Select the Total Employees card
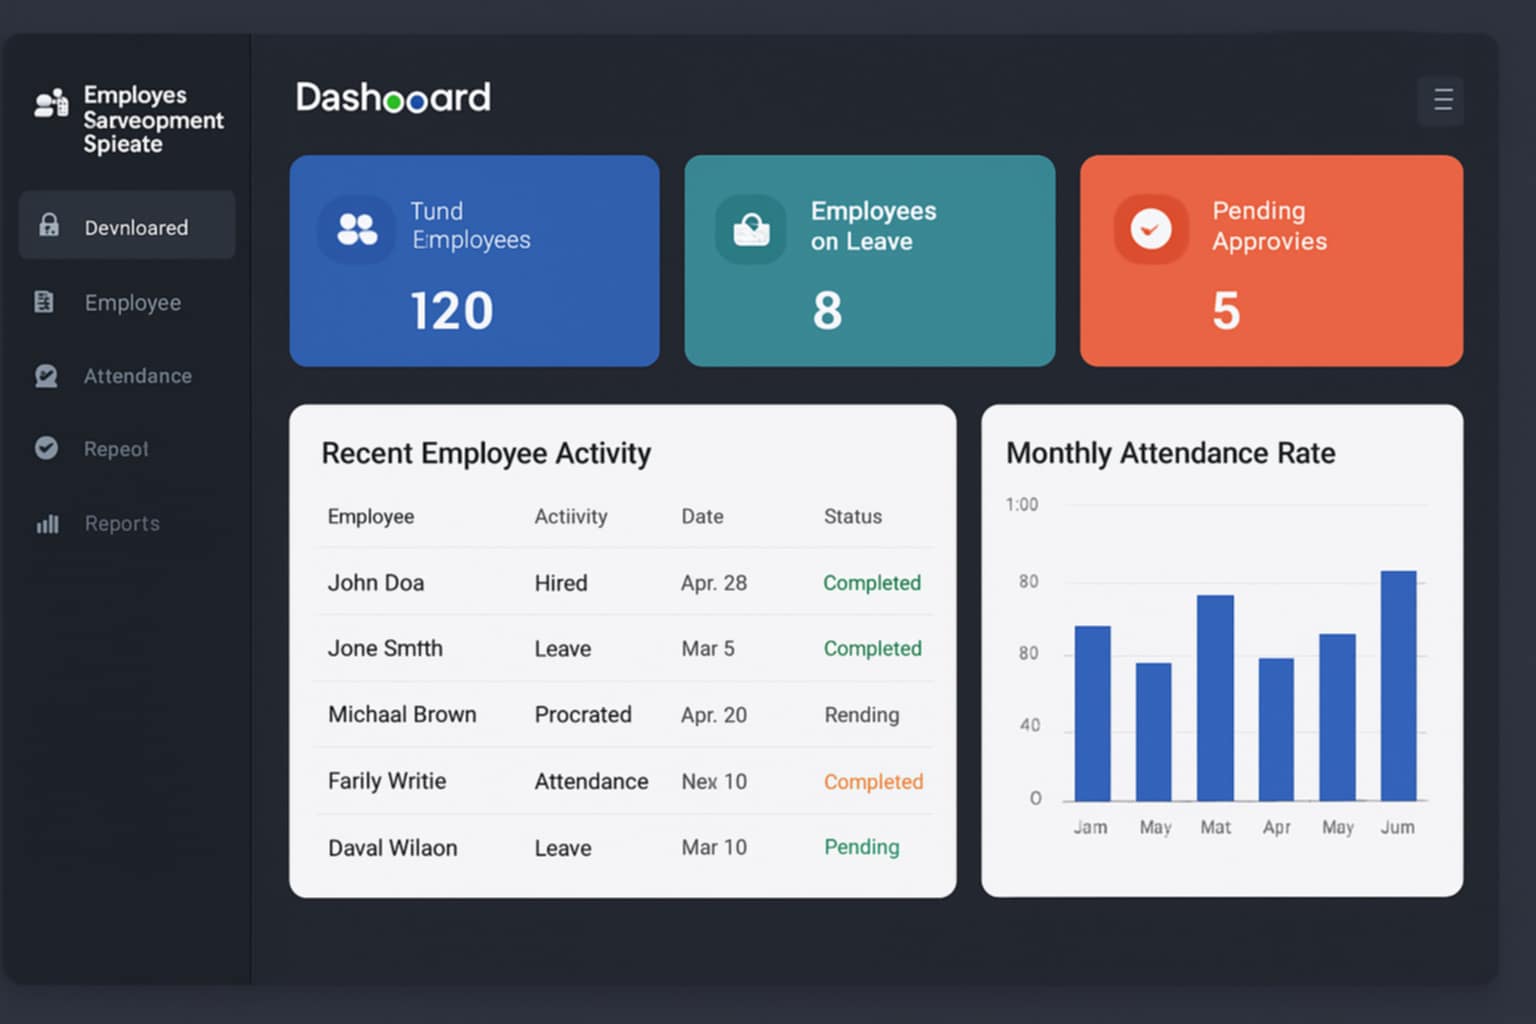The height and width of the screenshot is (1024, 1536). coord(474,262)
